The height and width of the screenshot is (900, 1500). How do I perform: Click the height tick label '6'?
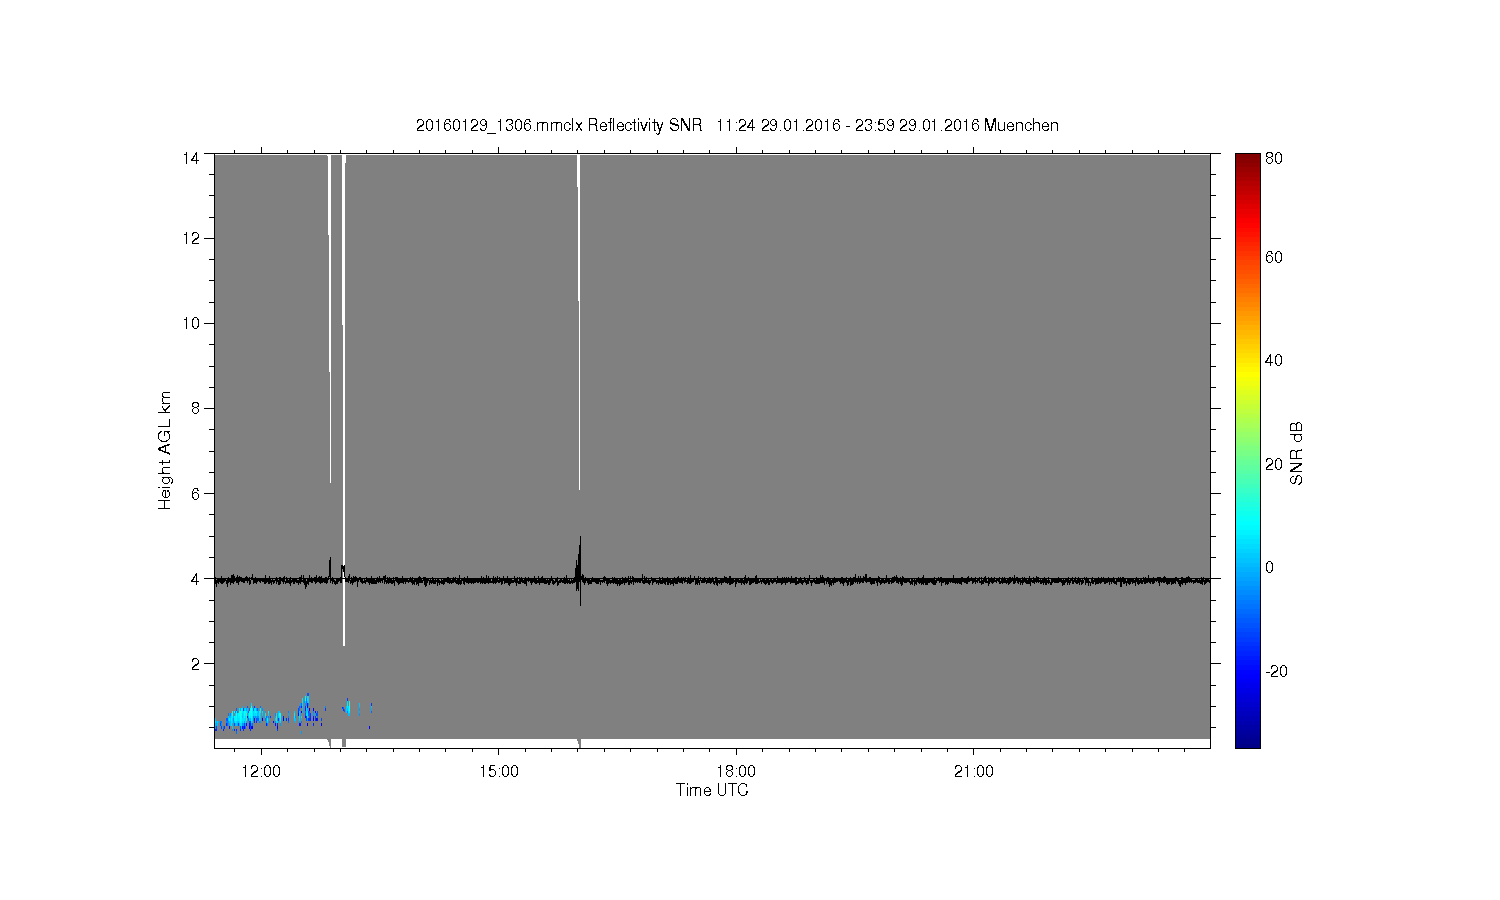tap(195, 493)
